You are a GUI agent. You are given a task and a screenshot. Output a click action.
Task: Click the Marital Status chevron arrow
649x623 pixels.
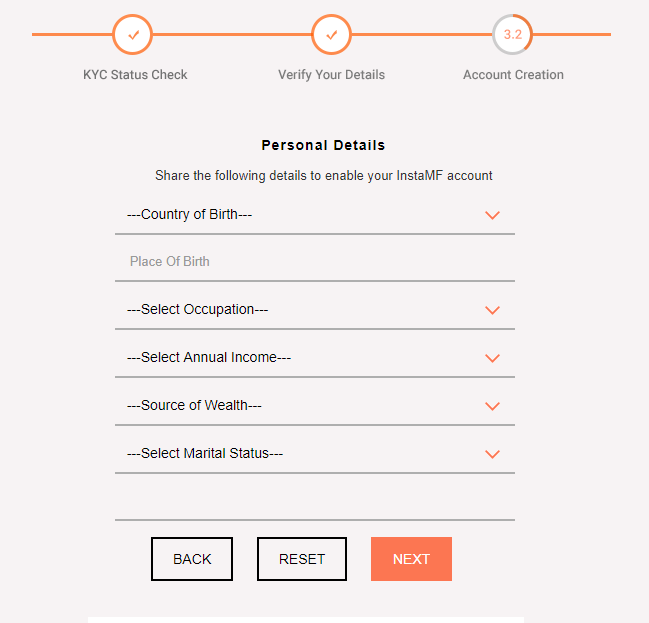(x=492, y=454)
